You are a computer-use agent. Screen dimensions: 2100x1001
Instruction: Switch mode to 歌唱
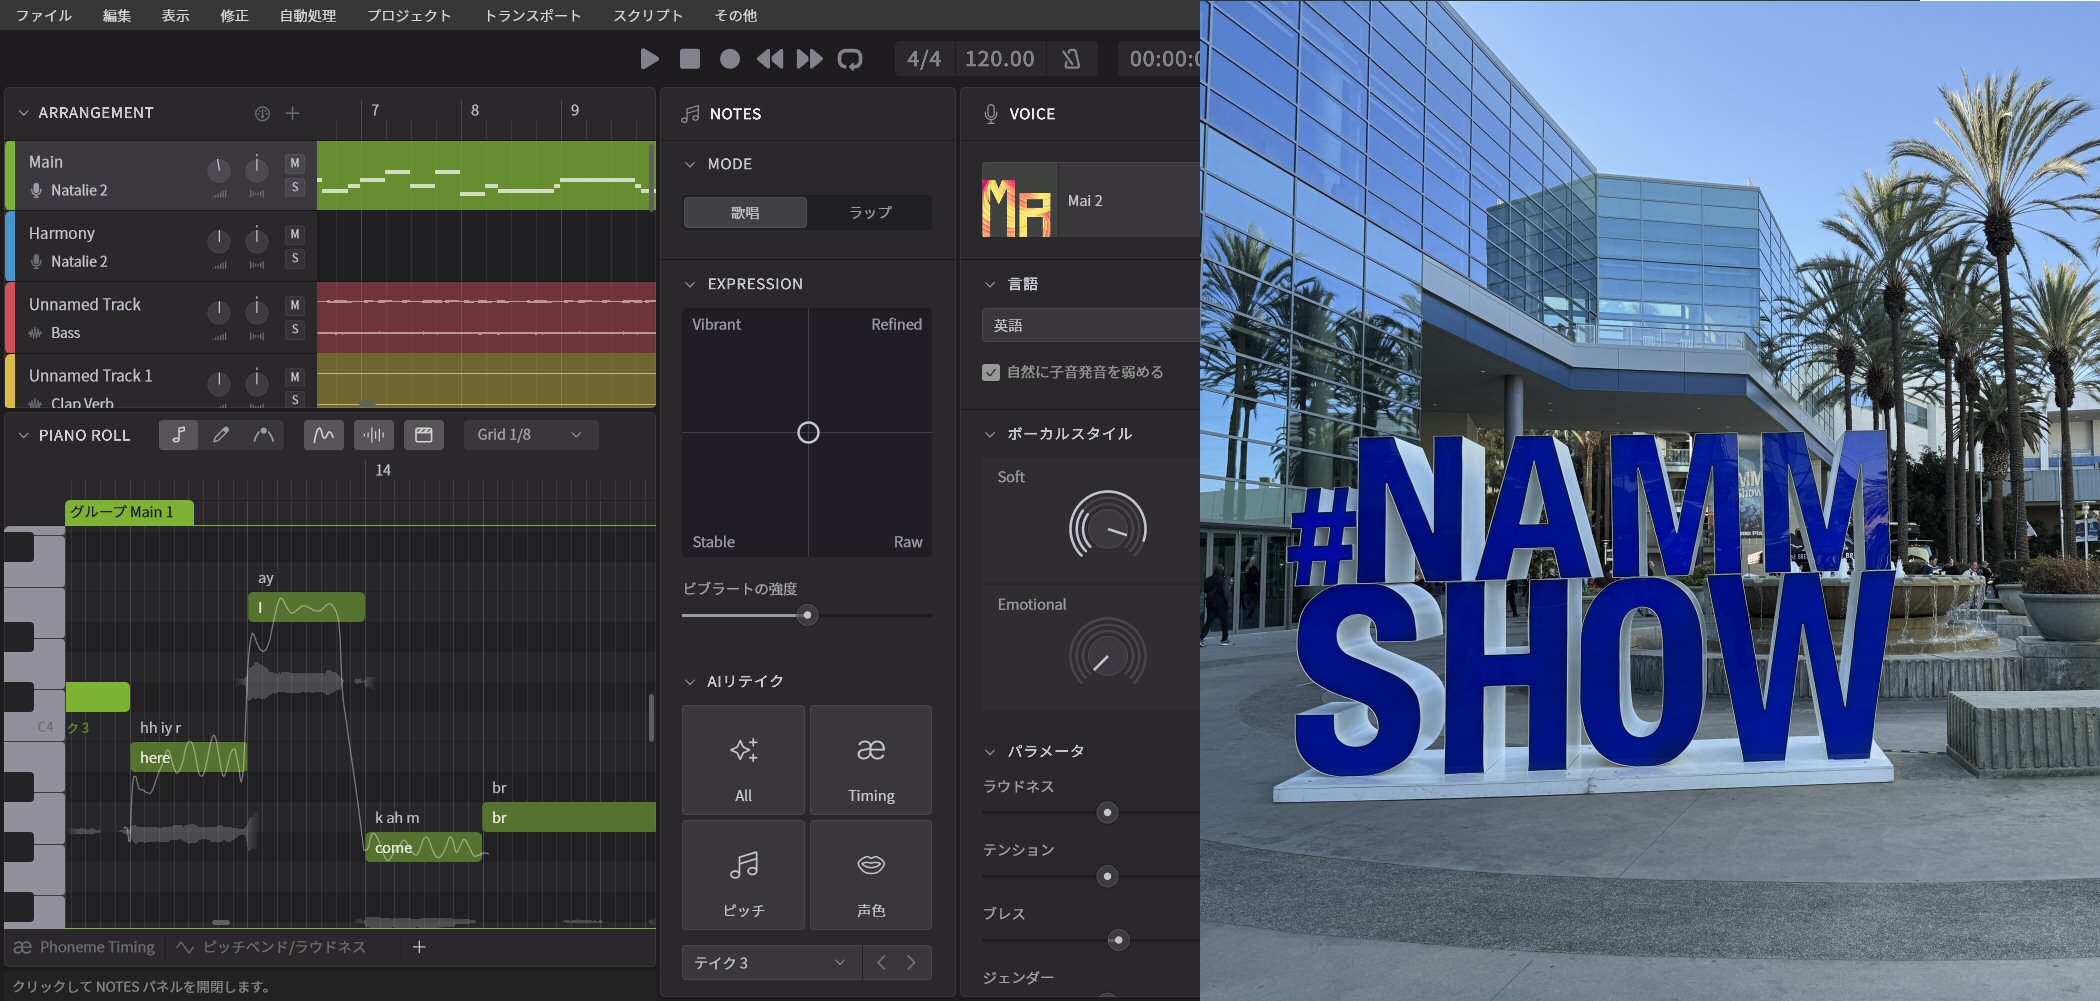tap(745, 212)
